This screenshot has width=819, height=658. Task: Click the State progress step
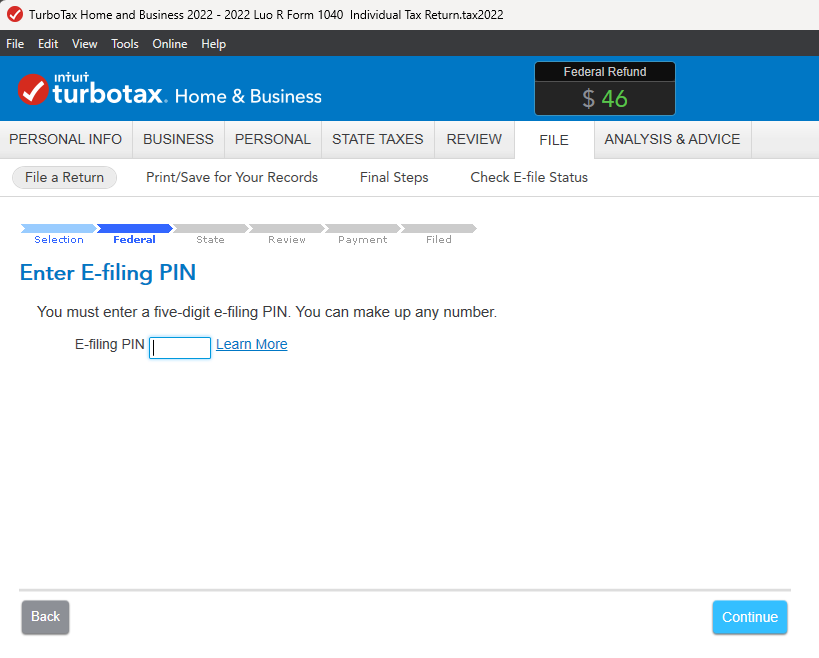tap(210, 234)
